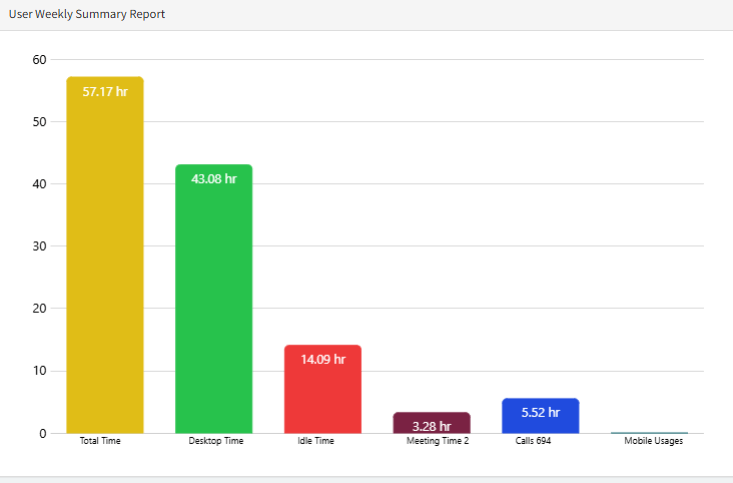Click the Calls 694 axis label
733x483 pixels.
[x=533, y=441]
